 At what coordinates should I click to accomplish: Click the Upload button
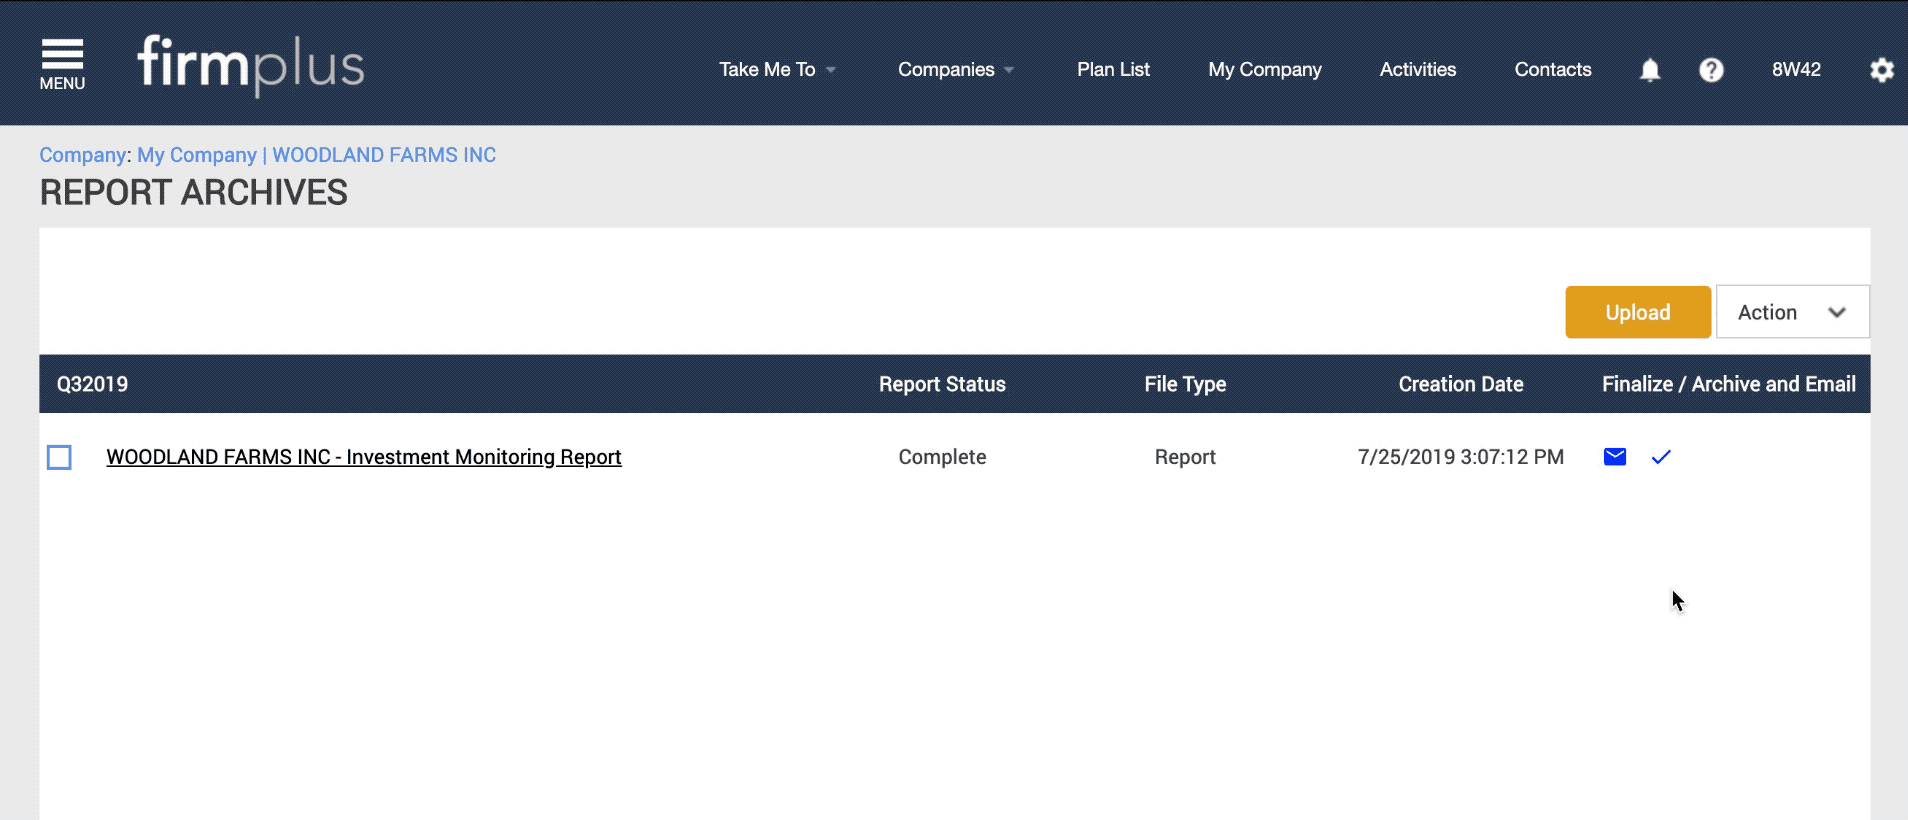(1638, 312)
